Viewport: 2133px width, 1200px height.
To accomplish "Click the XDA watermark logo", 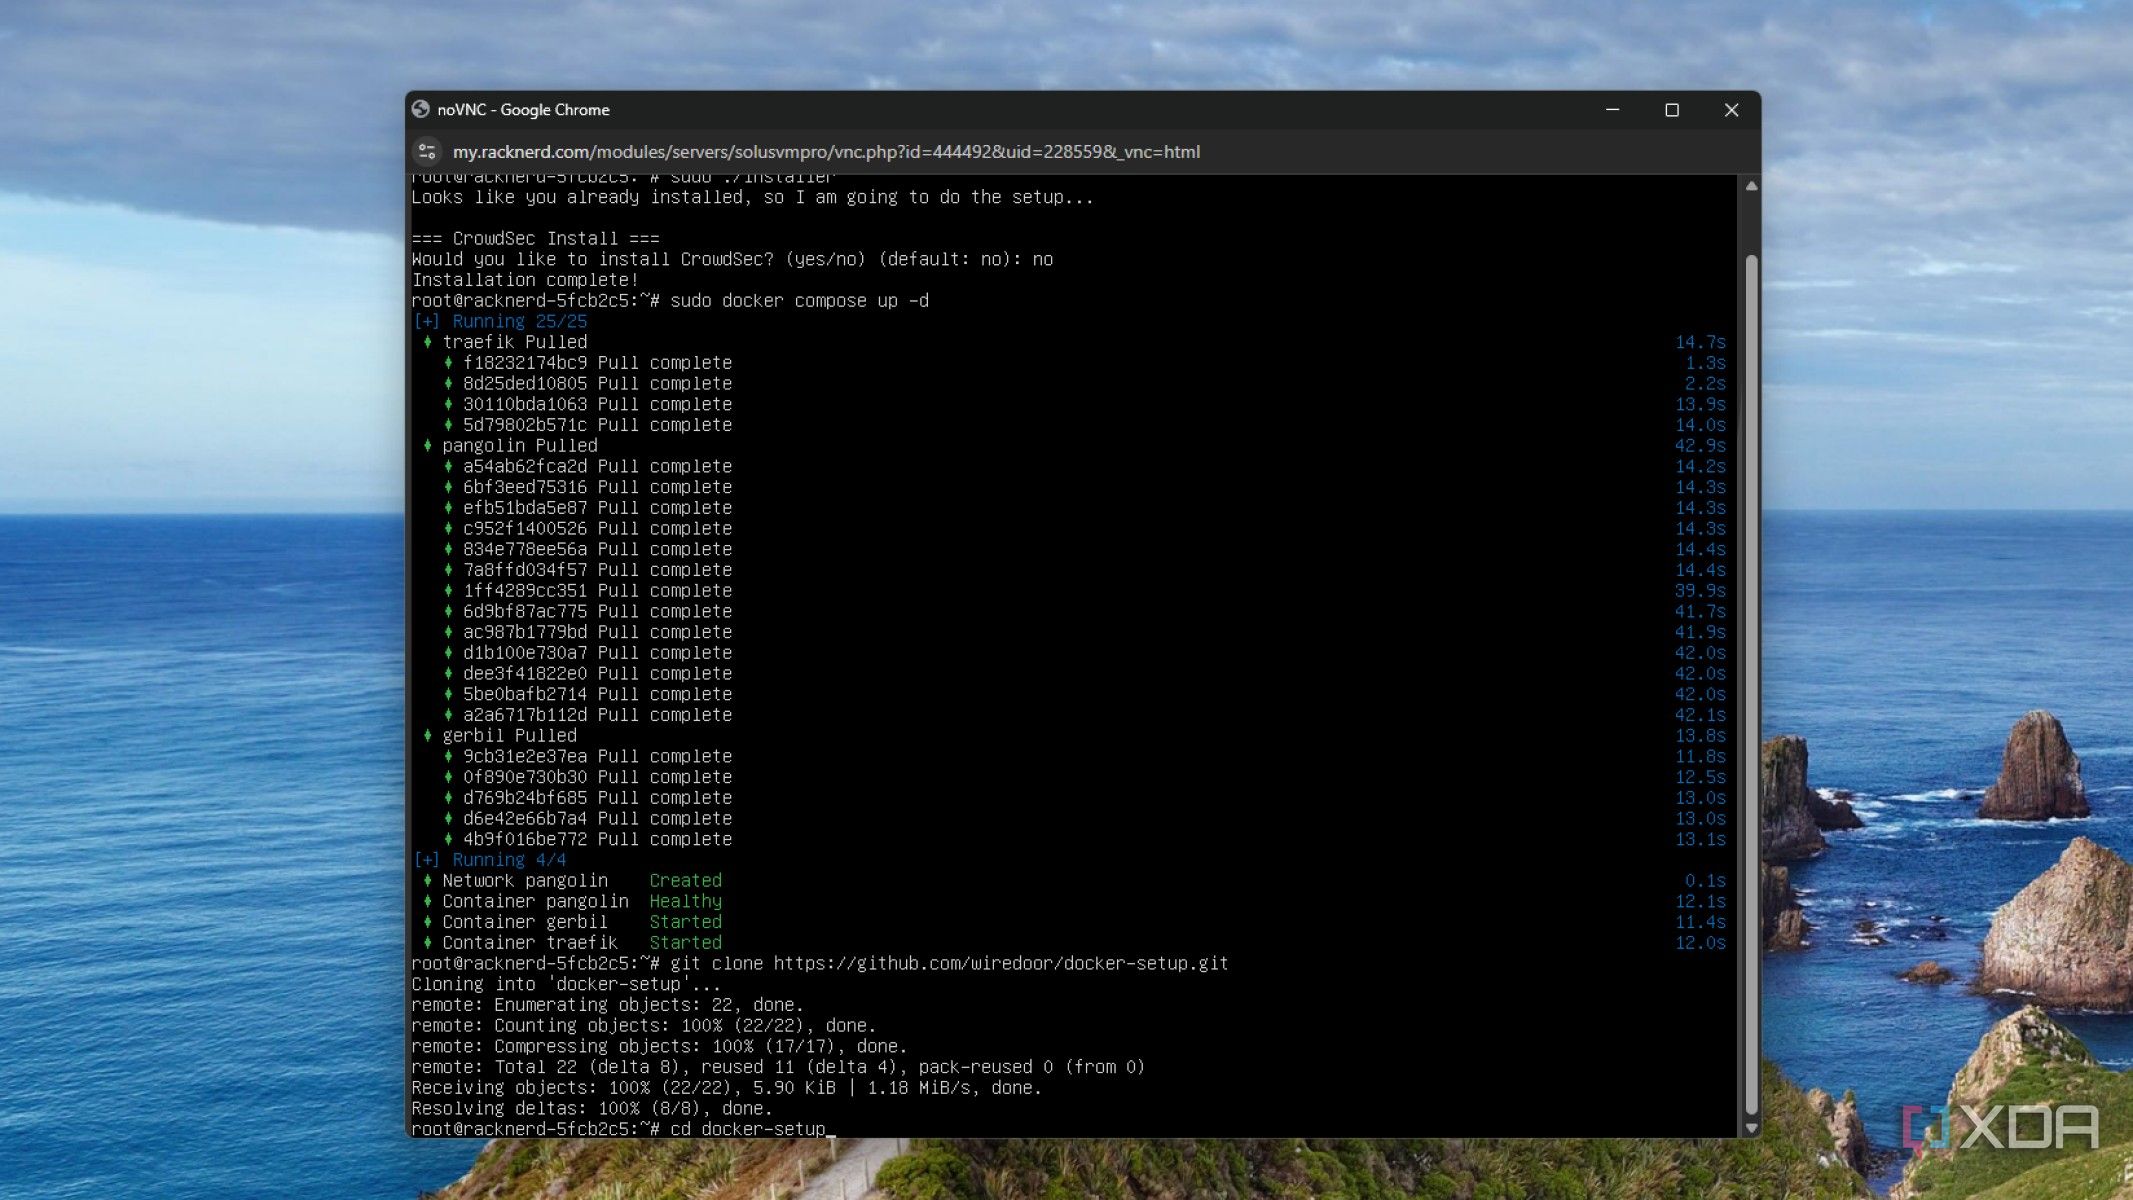I will 2002,1128.
